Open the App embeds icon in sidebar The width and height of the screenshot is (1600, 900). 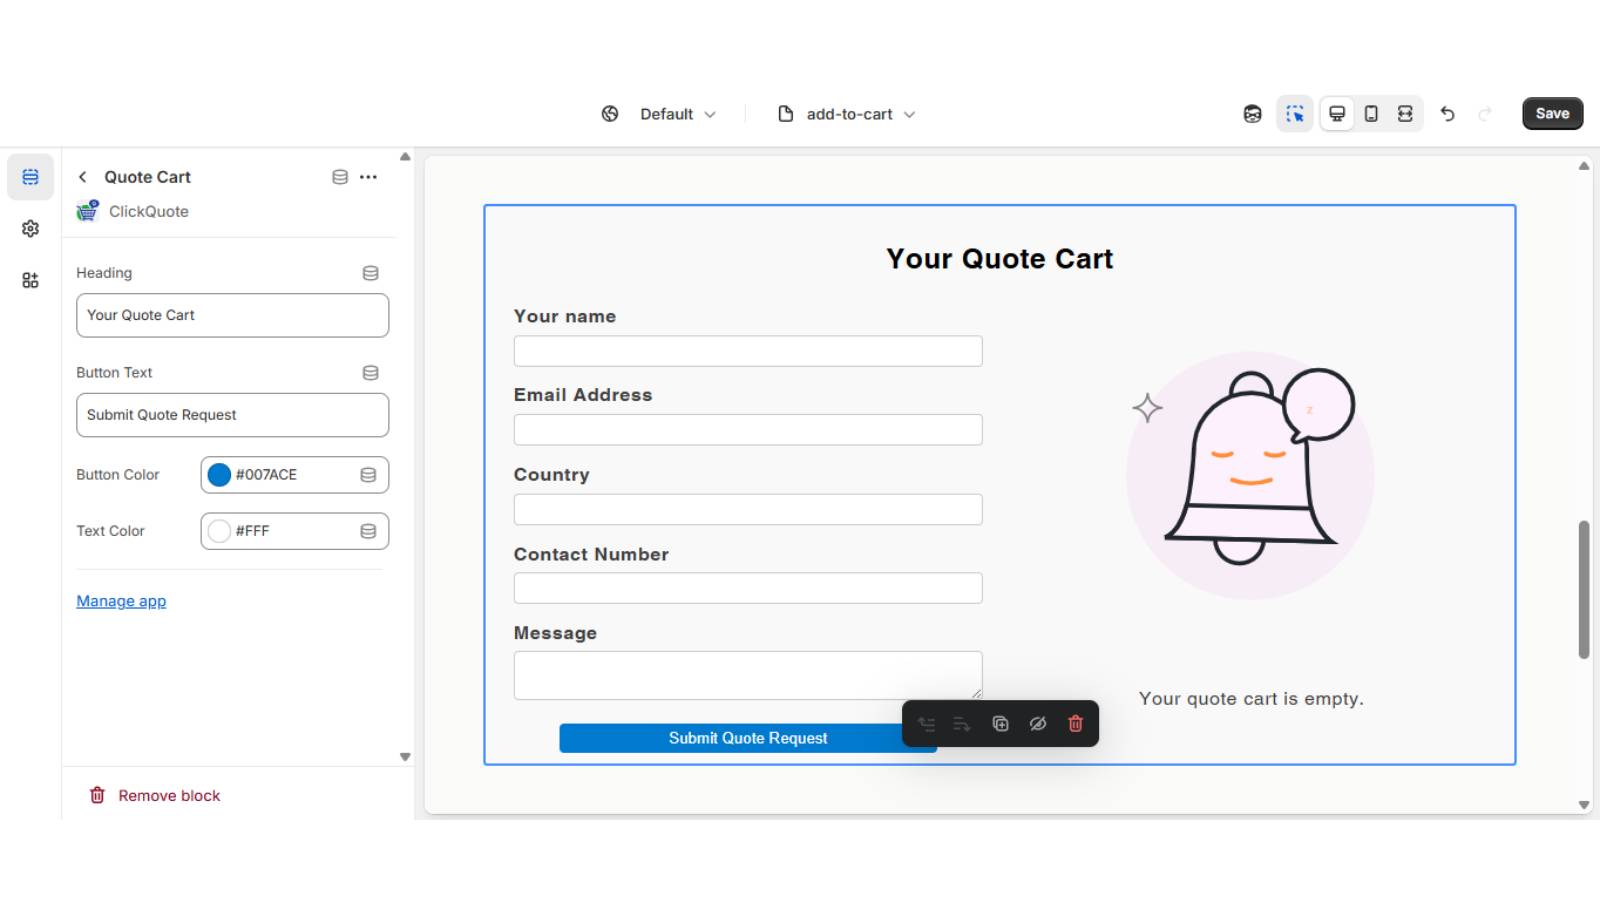pos(30,281)
